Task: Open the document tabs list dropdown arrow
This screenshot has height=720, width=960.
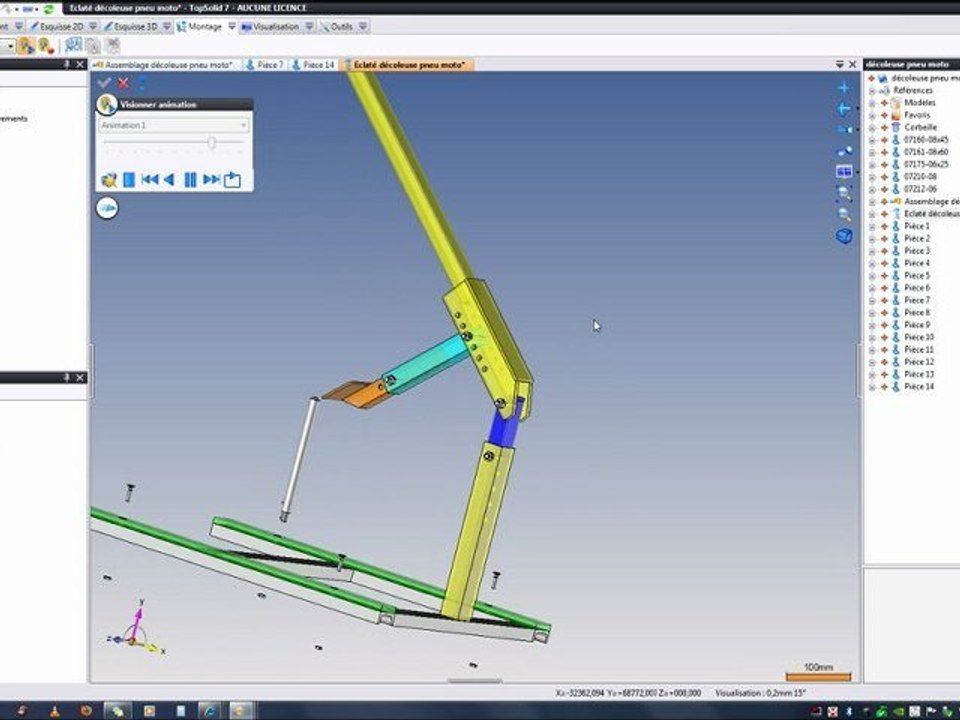Action: tap(839, 64)
